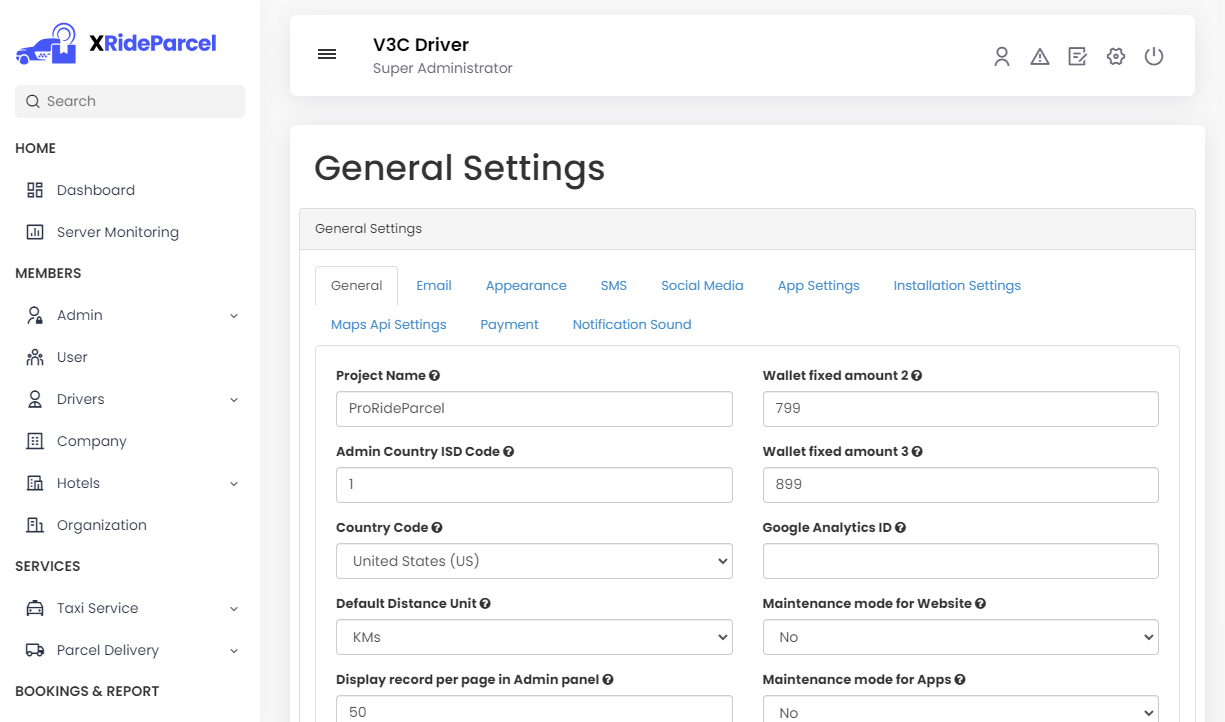Switch to the Maps Api Settings tab

pos(388,325)
